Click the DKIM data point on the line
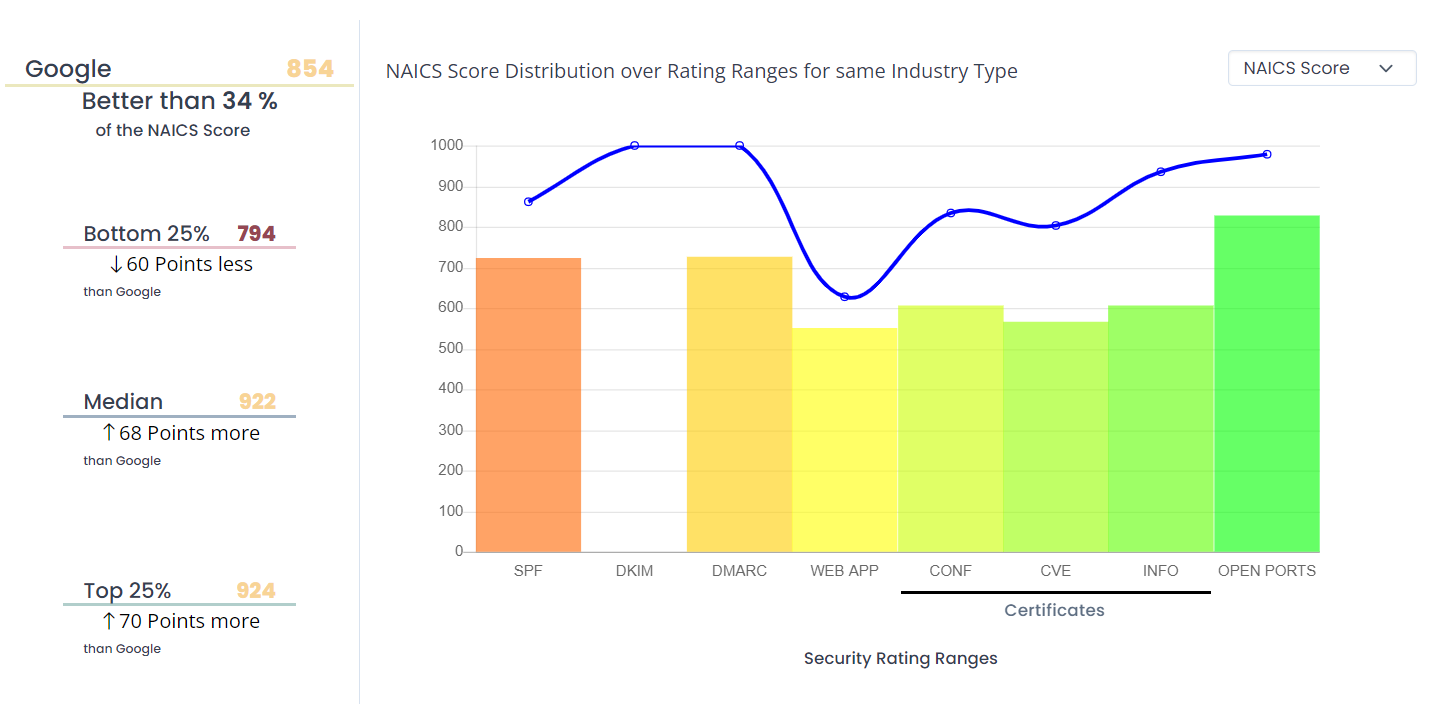1440x728 pixels. pos(634,144)
